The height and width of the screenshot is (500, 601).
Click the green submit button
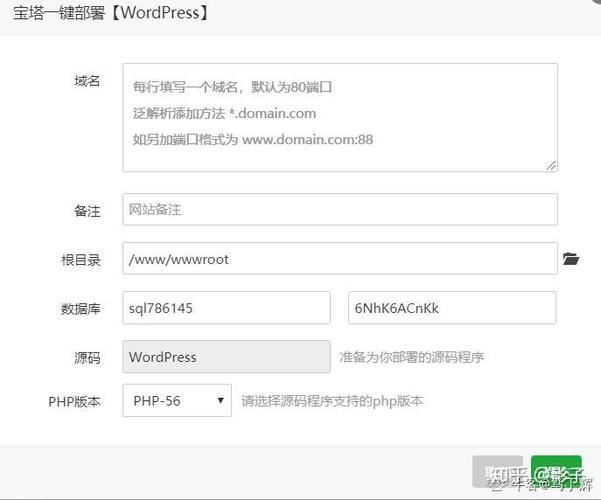click(x=556, y=472)
